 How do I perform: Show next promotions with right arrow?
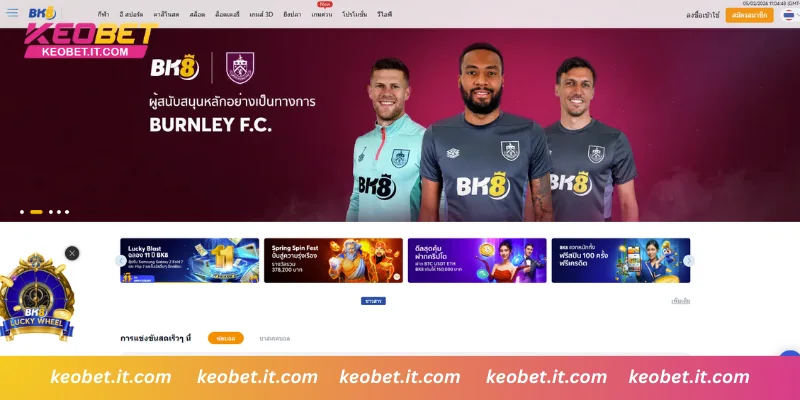689,261
